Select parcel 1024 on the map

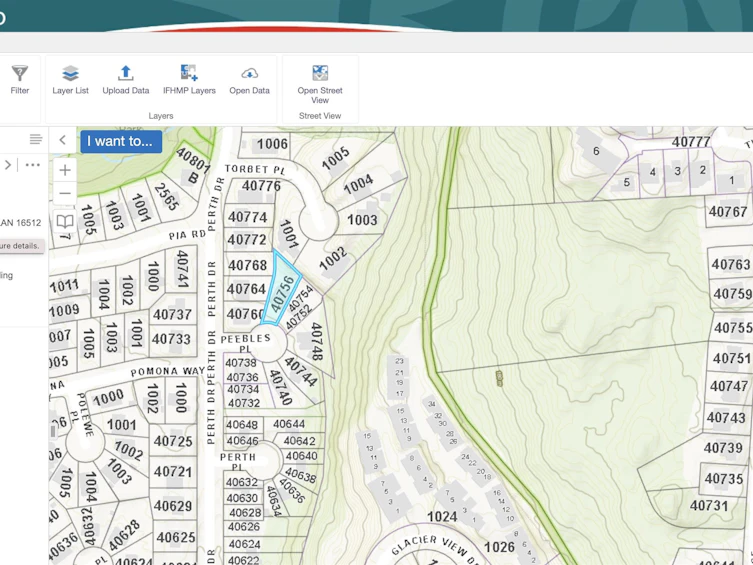click(442, 517)
